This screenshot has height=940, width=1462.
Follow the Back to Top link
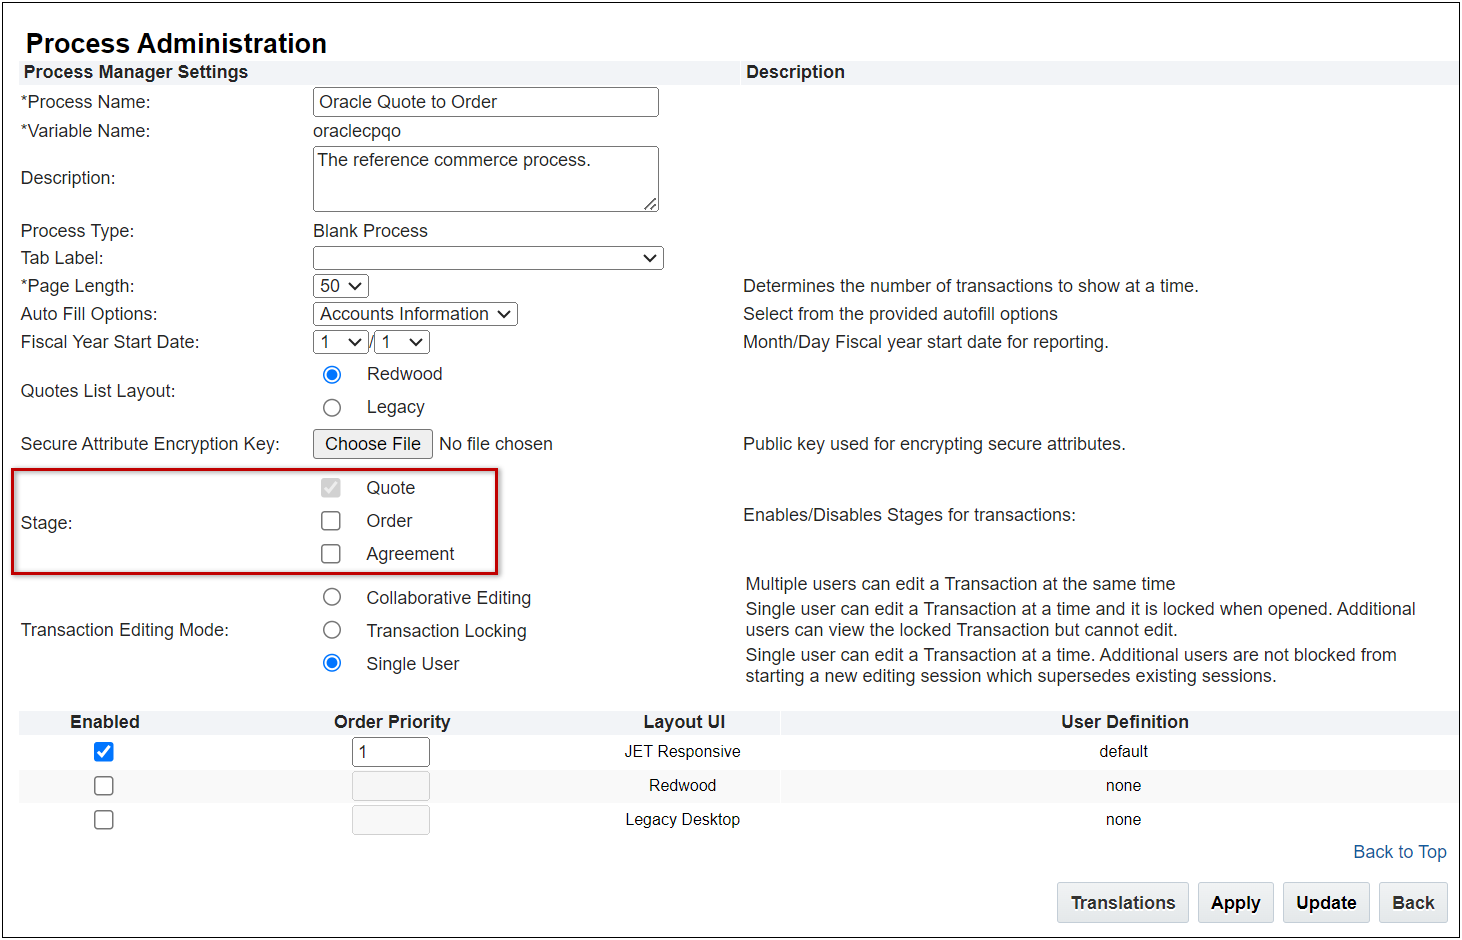(1400, 852)
